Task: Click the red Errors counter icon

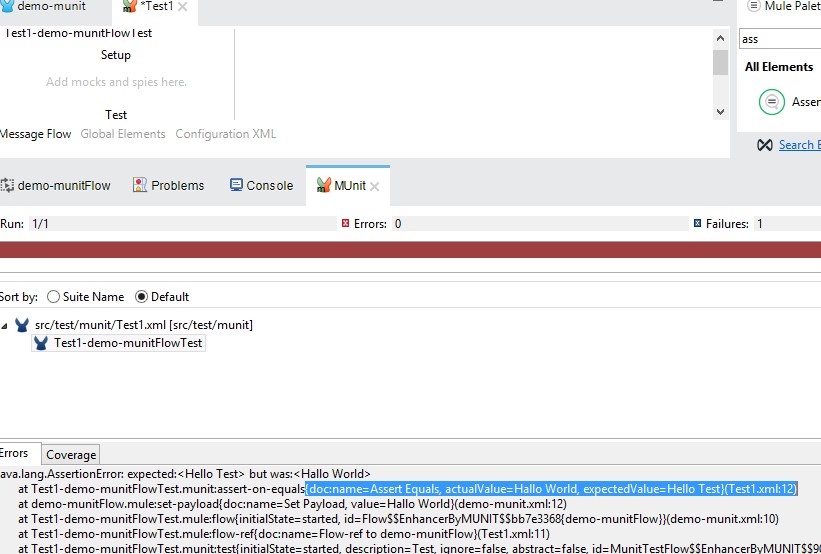Action: pos(345,224)
